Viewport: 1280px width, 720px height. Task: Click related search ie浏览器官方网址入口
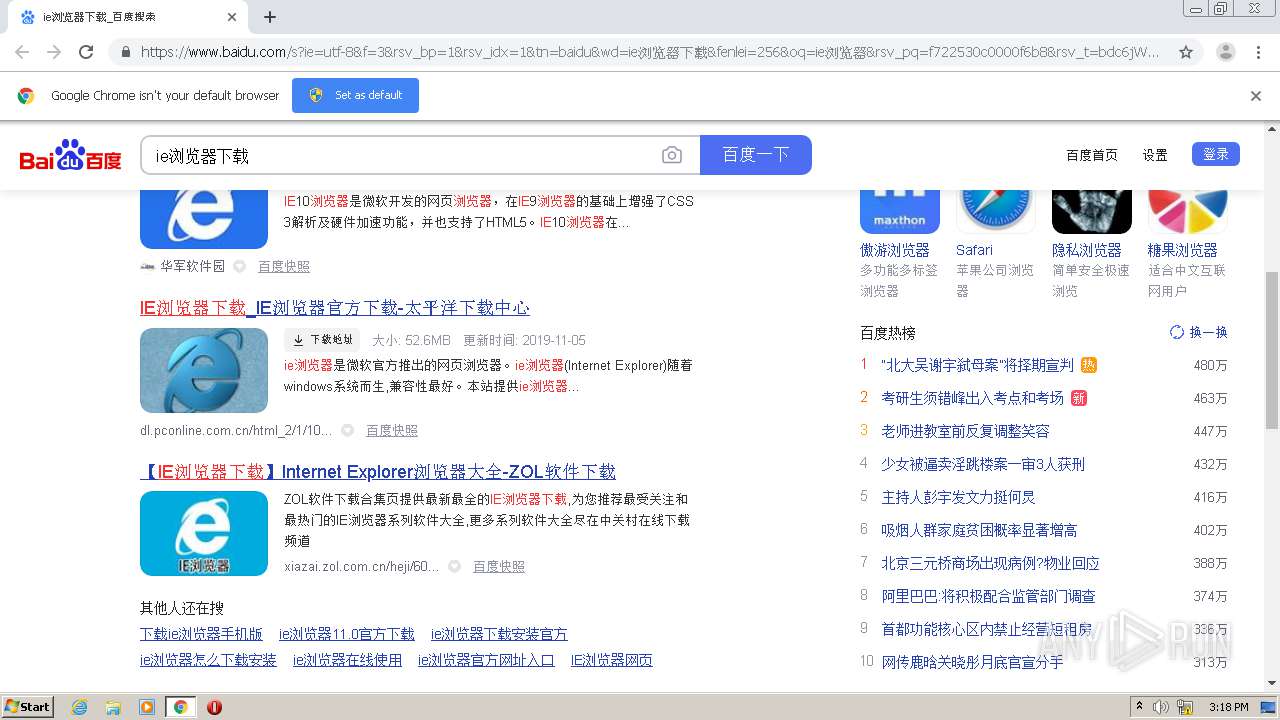pos(486,660)
